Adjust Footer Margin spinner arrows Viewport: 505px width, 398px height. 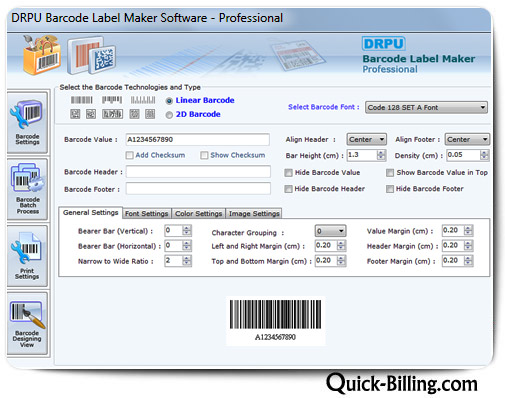click(468, 261)
